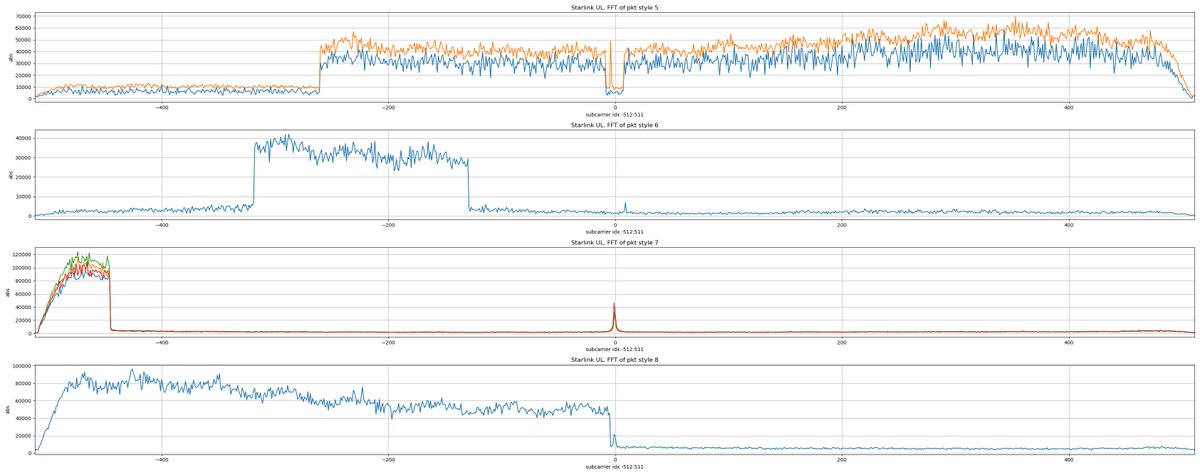Click the title "Starlink UL. FFT of pkt style 8"
The height and width of the screenshot is (475, 1200).
[614, 359]
